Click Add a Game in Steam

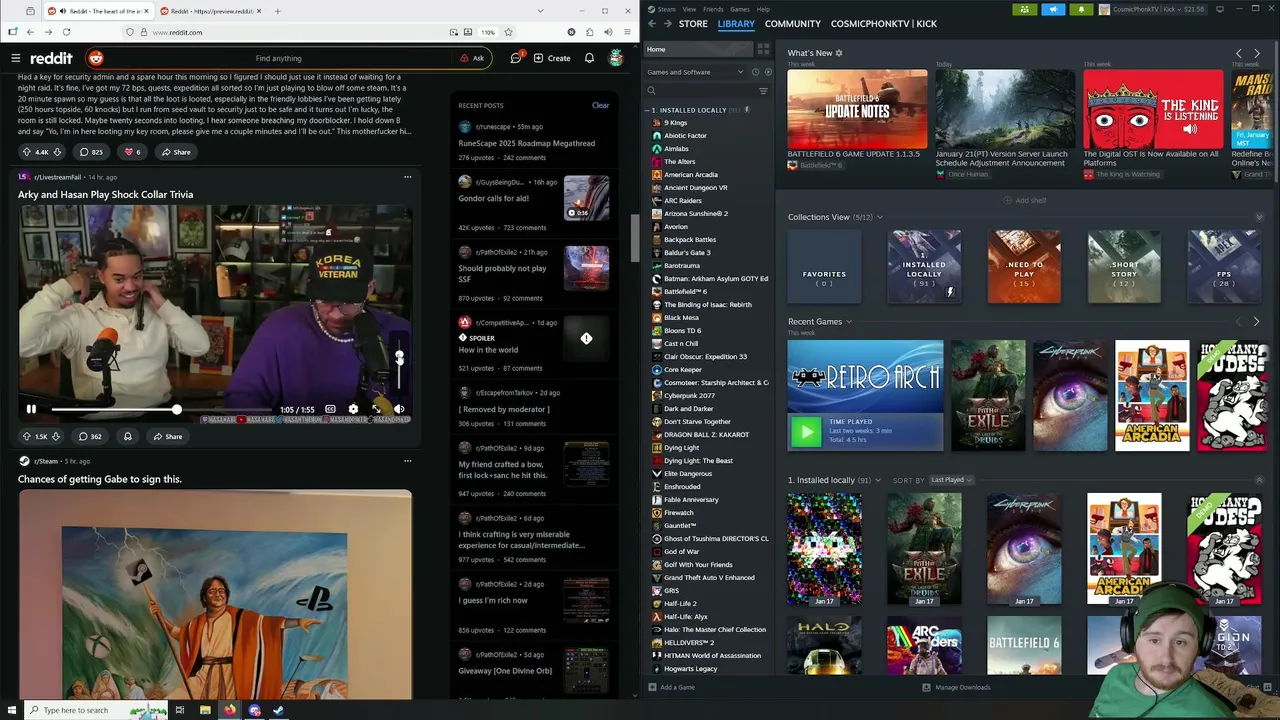[x=671, y=687]
